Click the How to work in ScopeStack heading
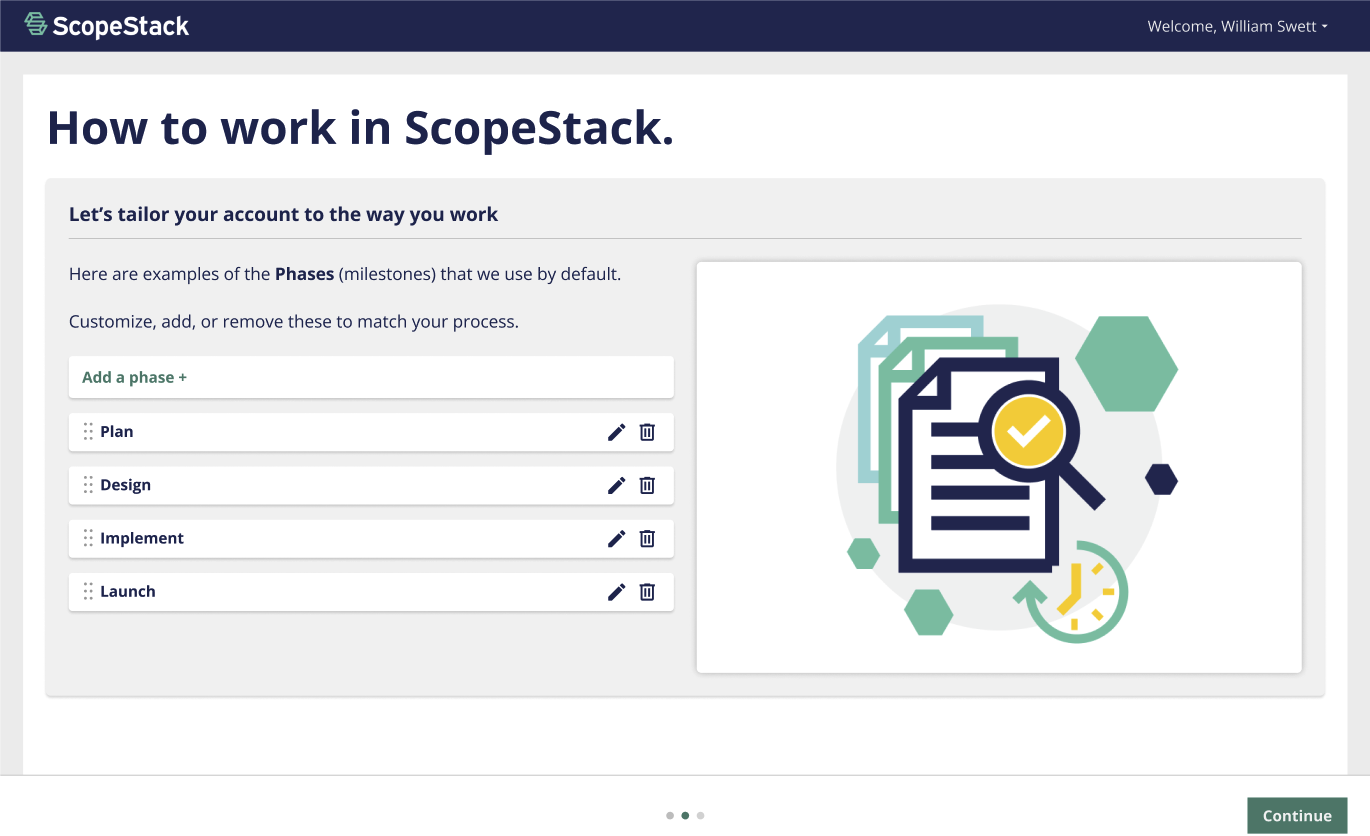Screen dimensions: 1370x836 coord(361,128)
